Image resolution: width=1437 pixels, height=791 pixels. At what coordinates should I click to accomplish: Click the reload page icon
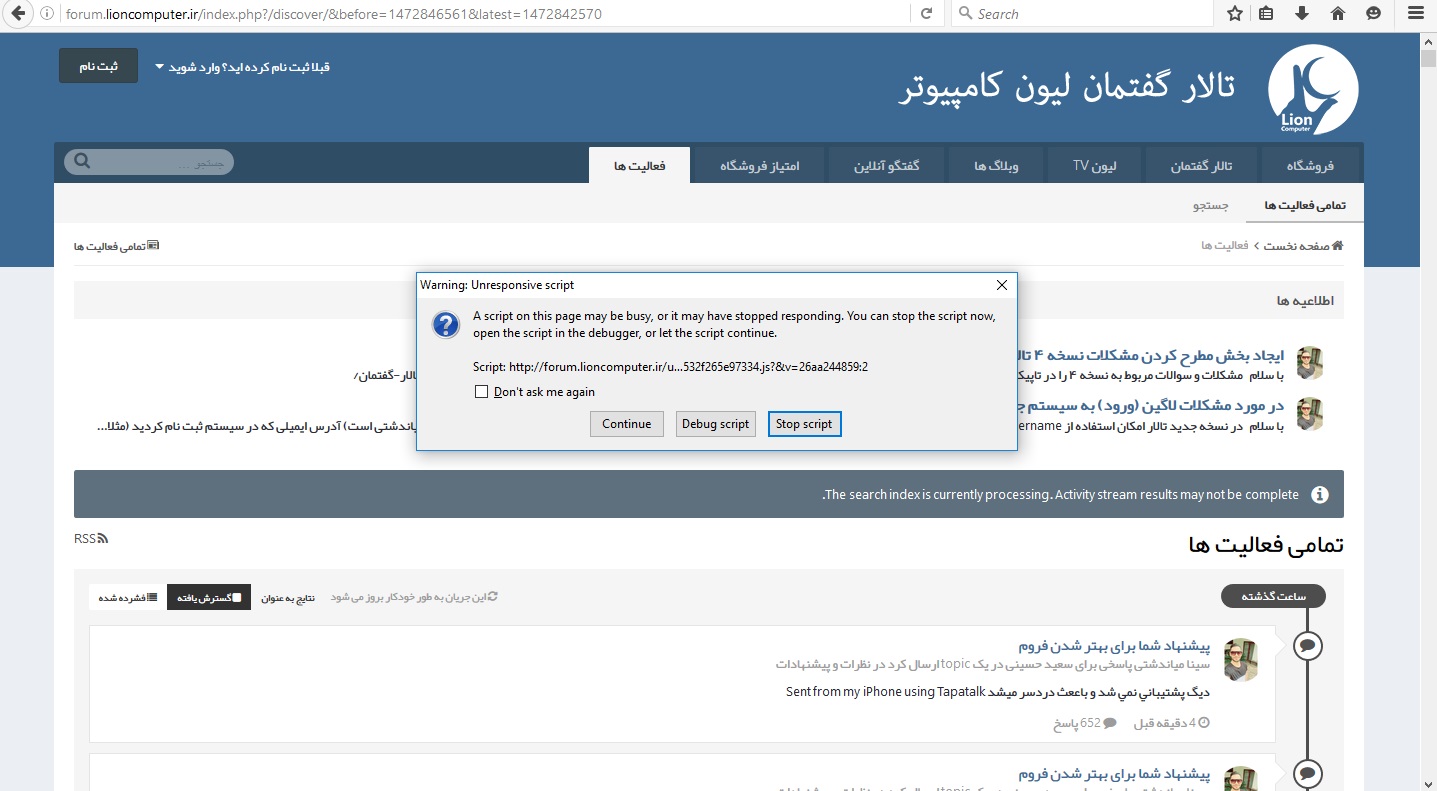926,14
